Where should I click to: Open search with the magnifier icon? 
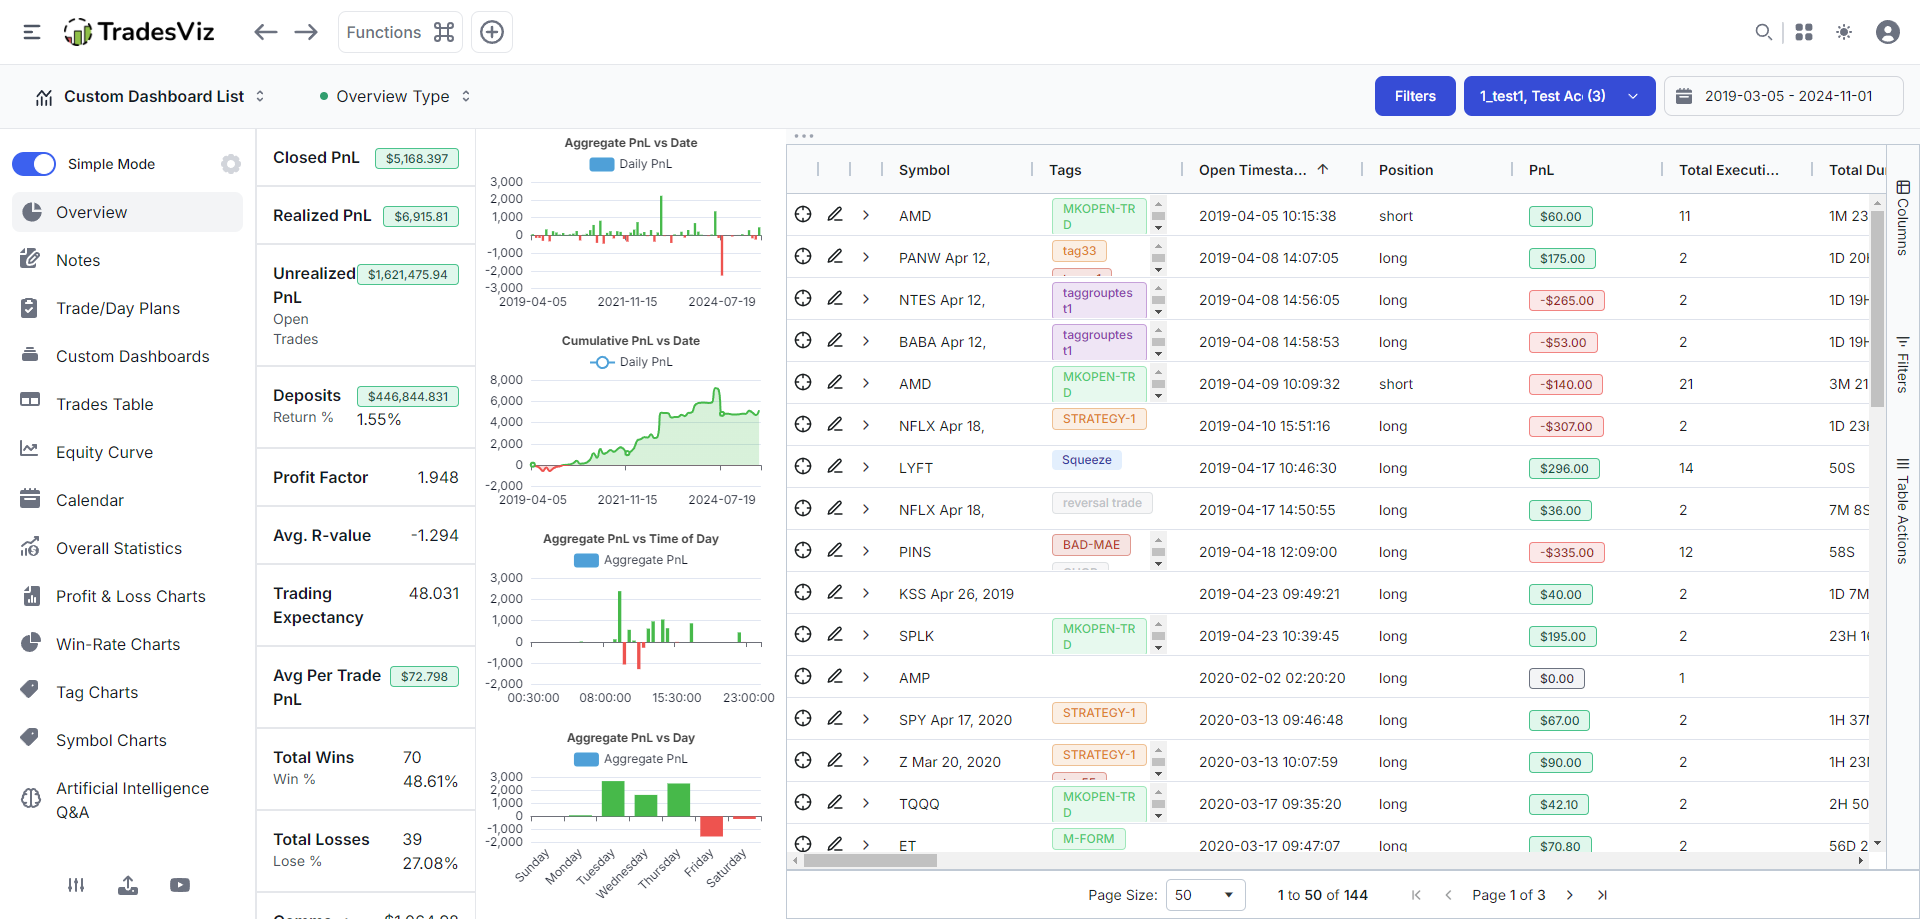coord(1764,32)
